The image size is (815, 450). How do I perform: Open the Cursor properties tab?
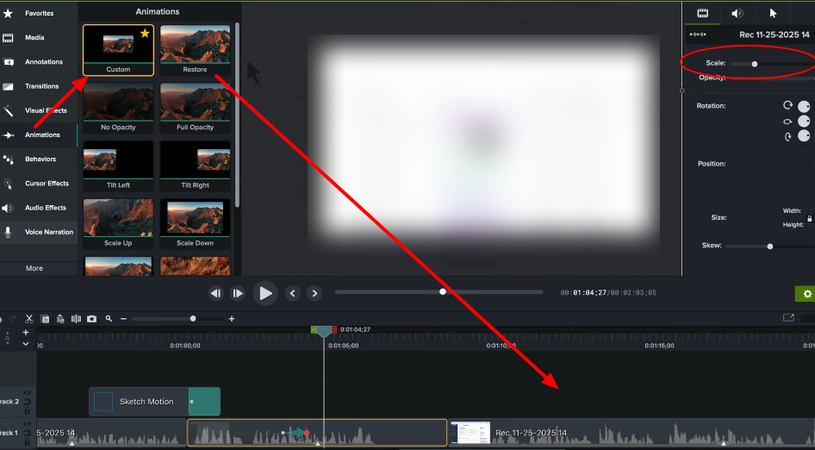773,14
